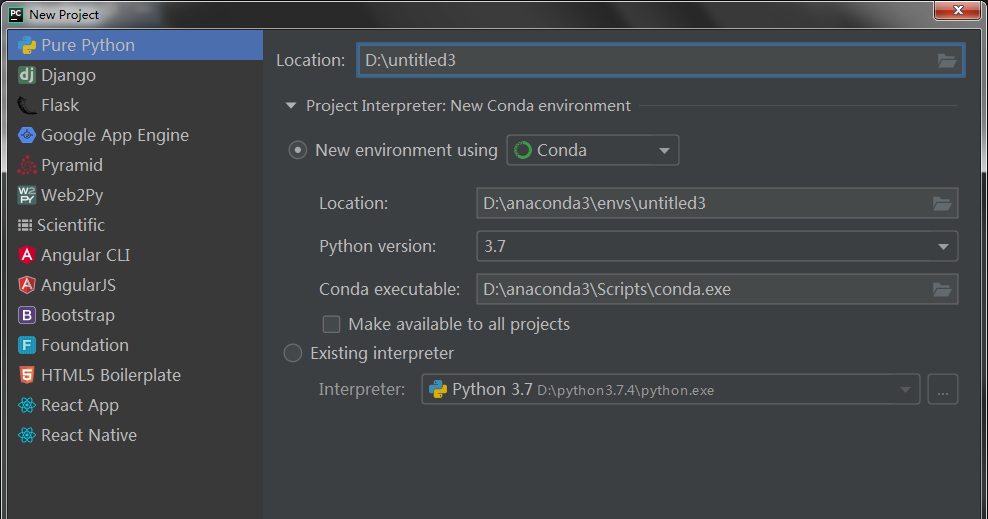Click the Pyramid framework icon
This screenshot has width=988, height=519.
[27, 165]
